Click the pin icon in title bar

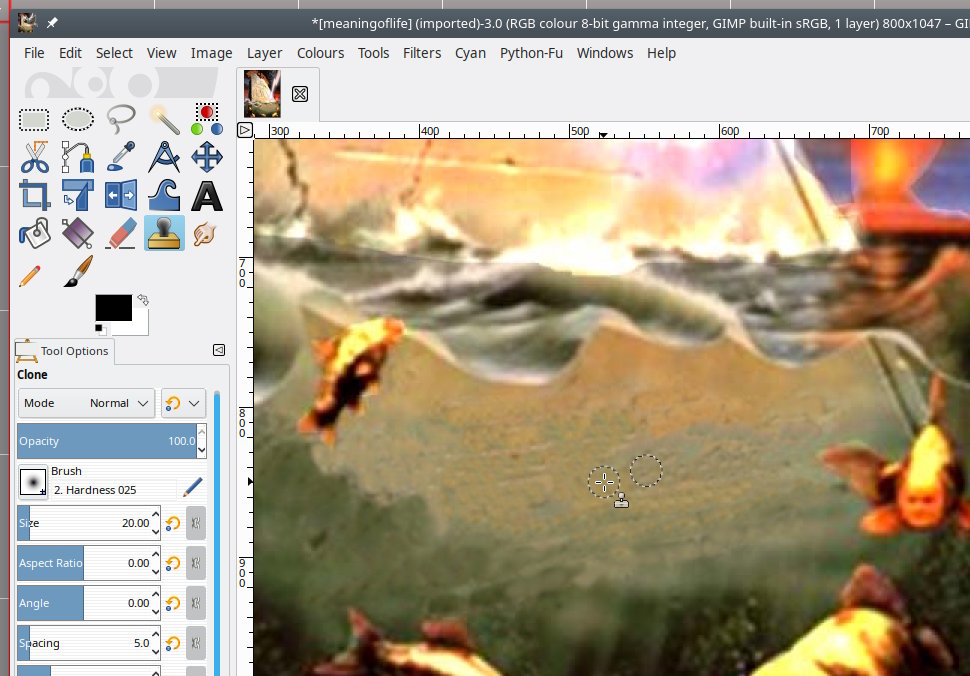[53, 23]
